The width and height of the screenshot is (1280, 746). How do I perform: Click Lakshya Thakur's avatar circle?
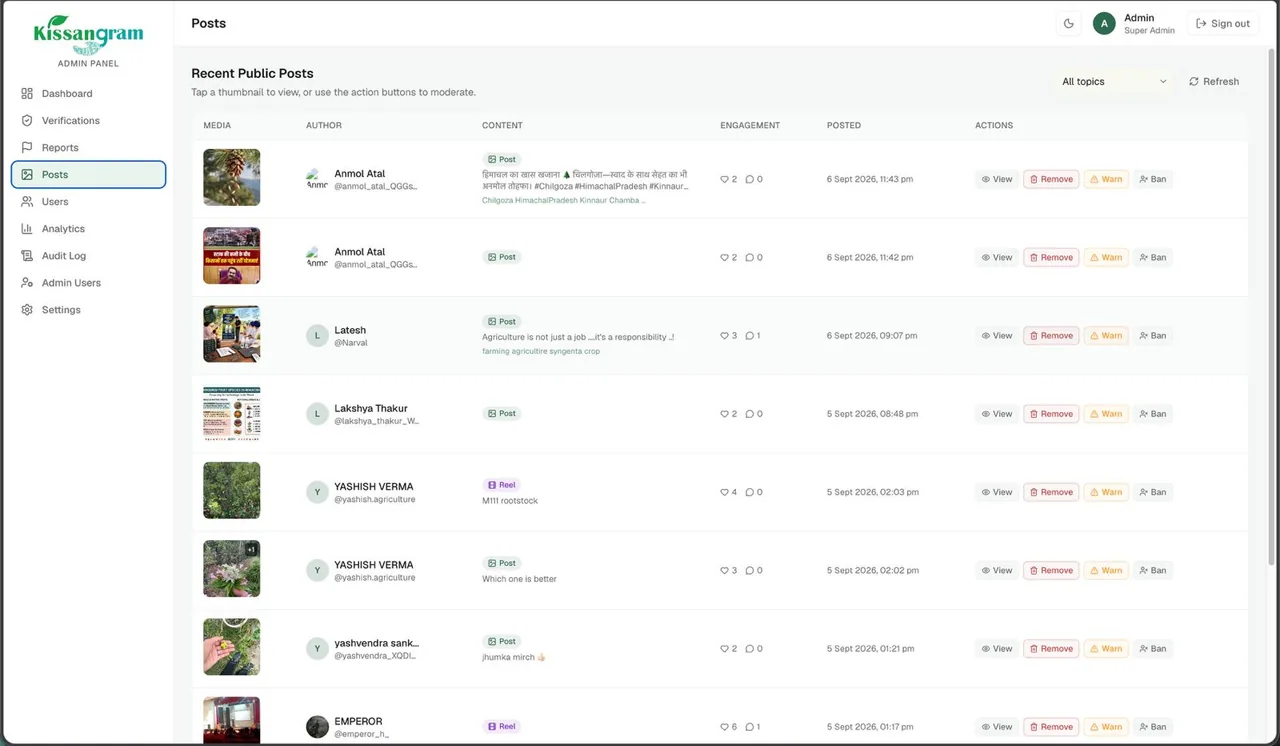coord(317,414)
